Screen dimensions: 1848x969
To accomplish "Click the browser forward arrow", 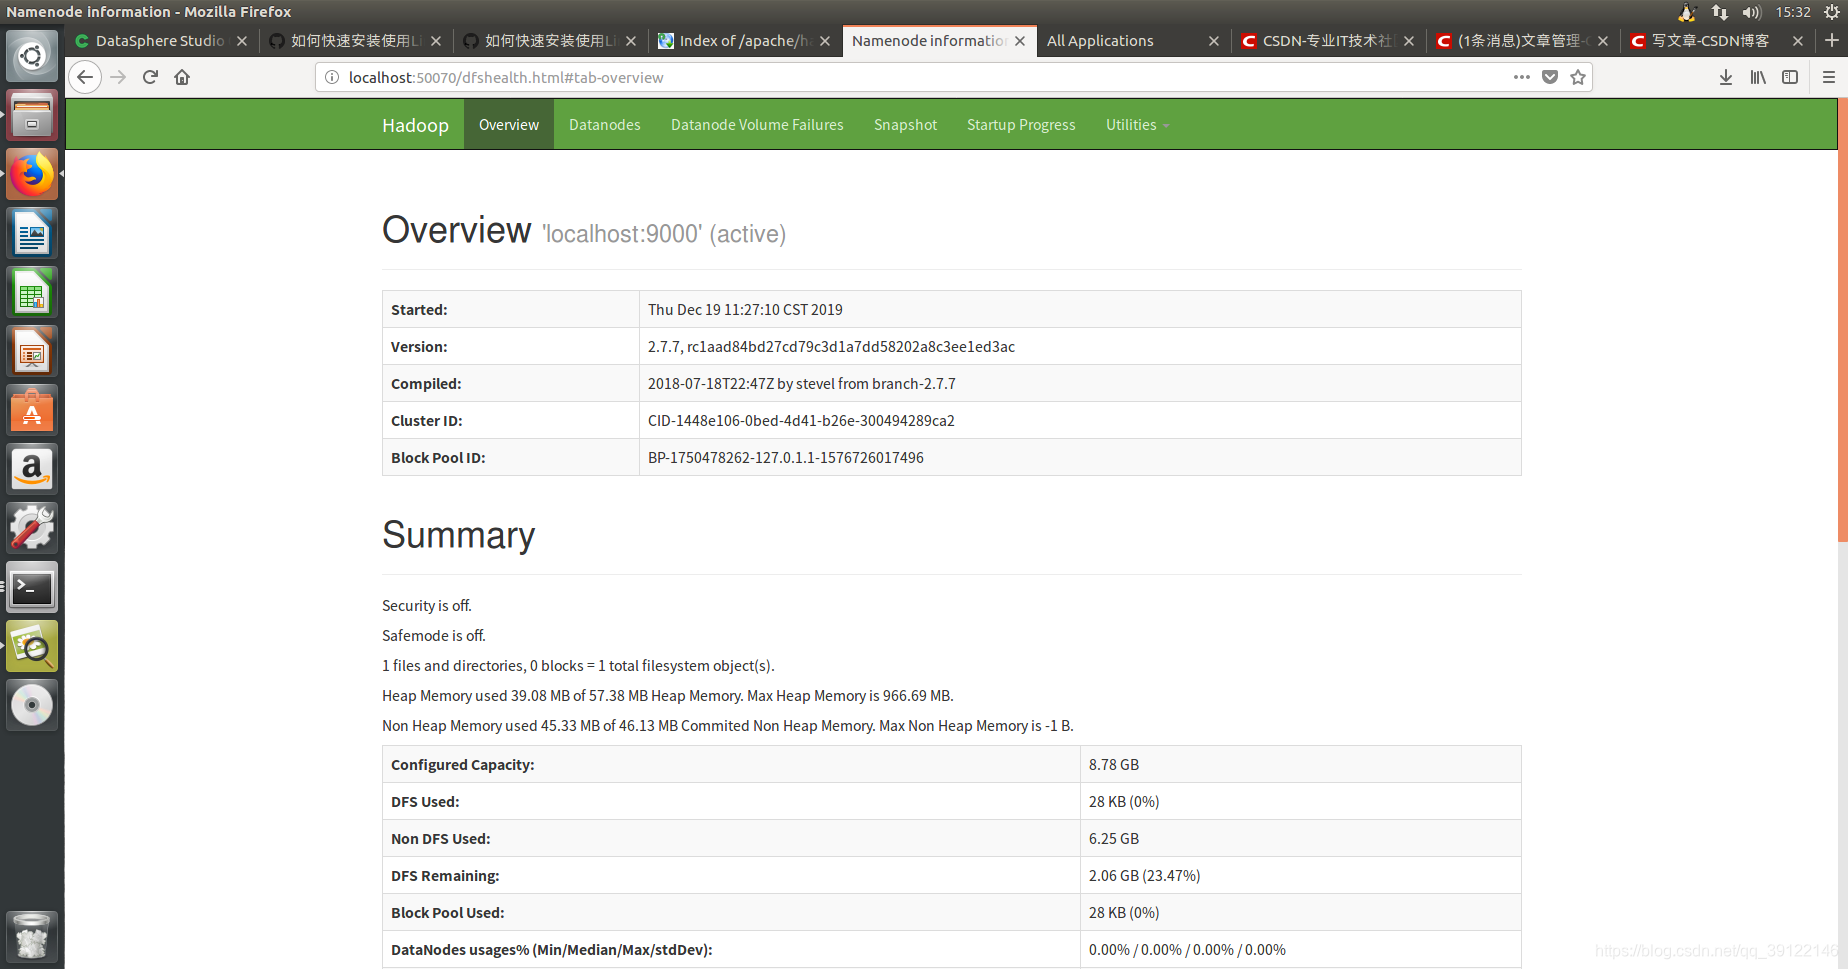I will click(x=118, y=77).
